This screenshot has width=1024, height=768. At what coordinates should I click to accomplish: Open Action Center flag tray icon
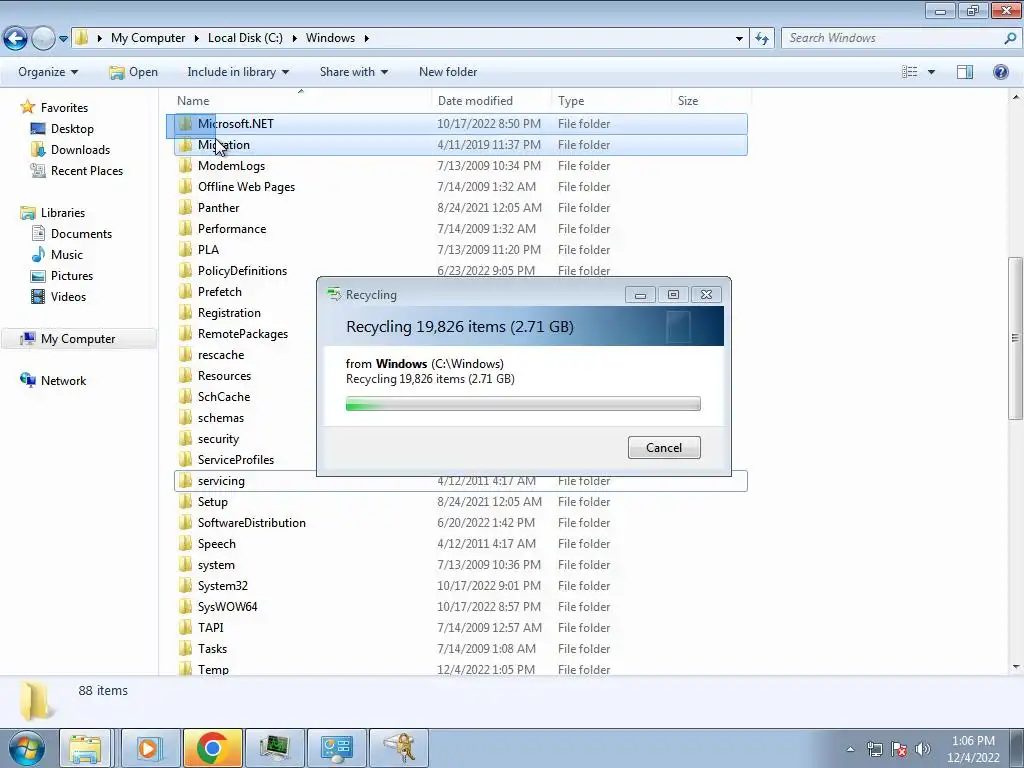[899, 749]
